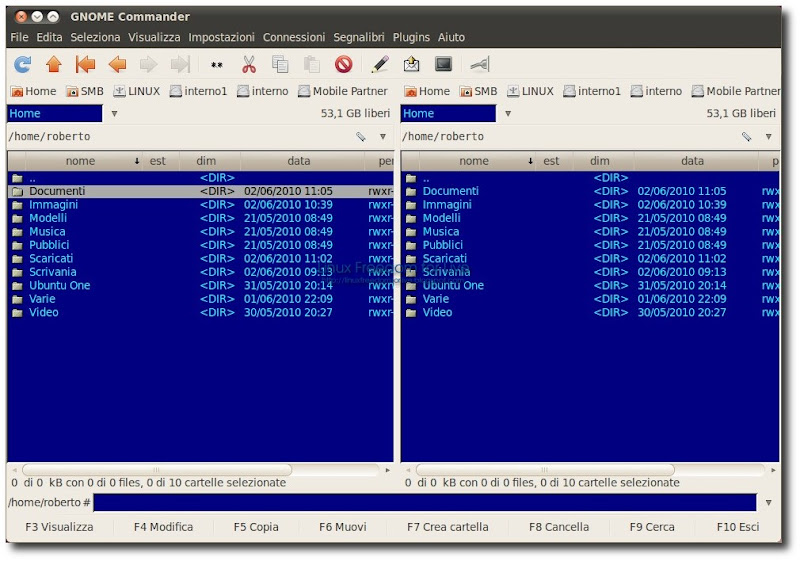Click the red Delete icon

[343, 64]
